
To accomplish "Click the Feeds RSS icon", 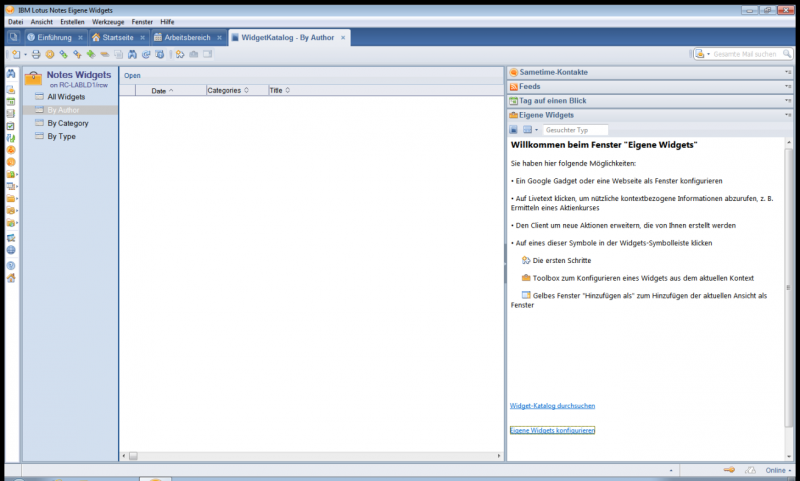I will [513, 87].
